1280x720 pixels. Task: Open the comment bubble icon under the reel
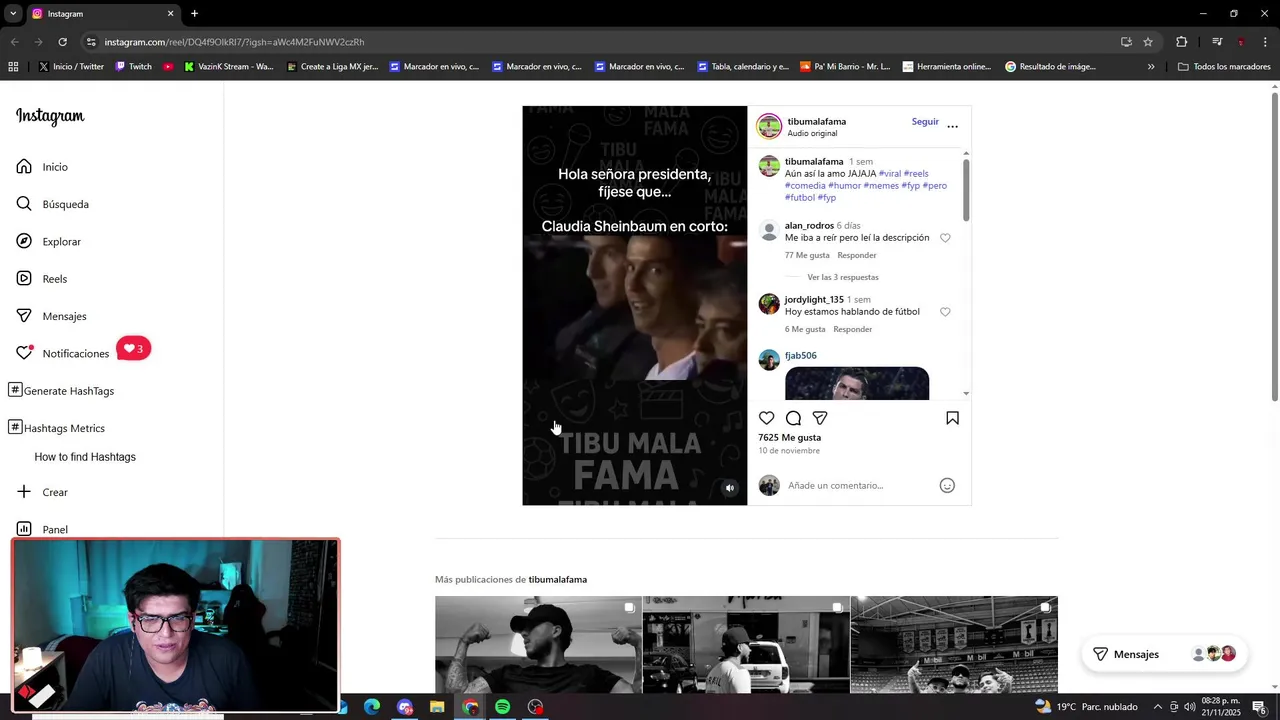tap(793, 418)
